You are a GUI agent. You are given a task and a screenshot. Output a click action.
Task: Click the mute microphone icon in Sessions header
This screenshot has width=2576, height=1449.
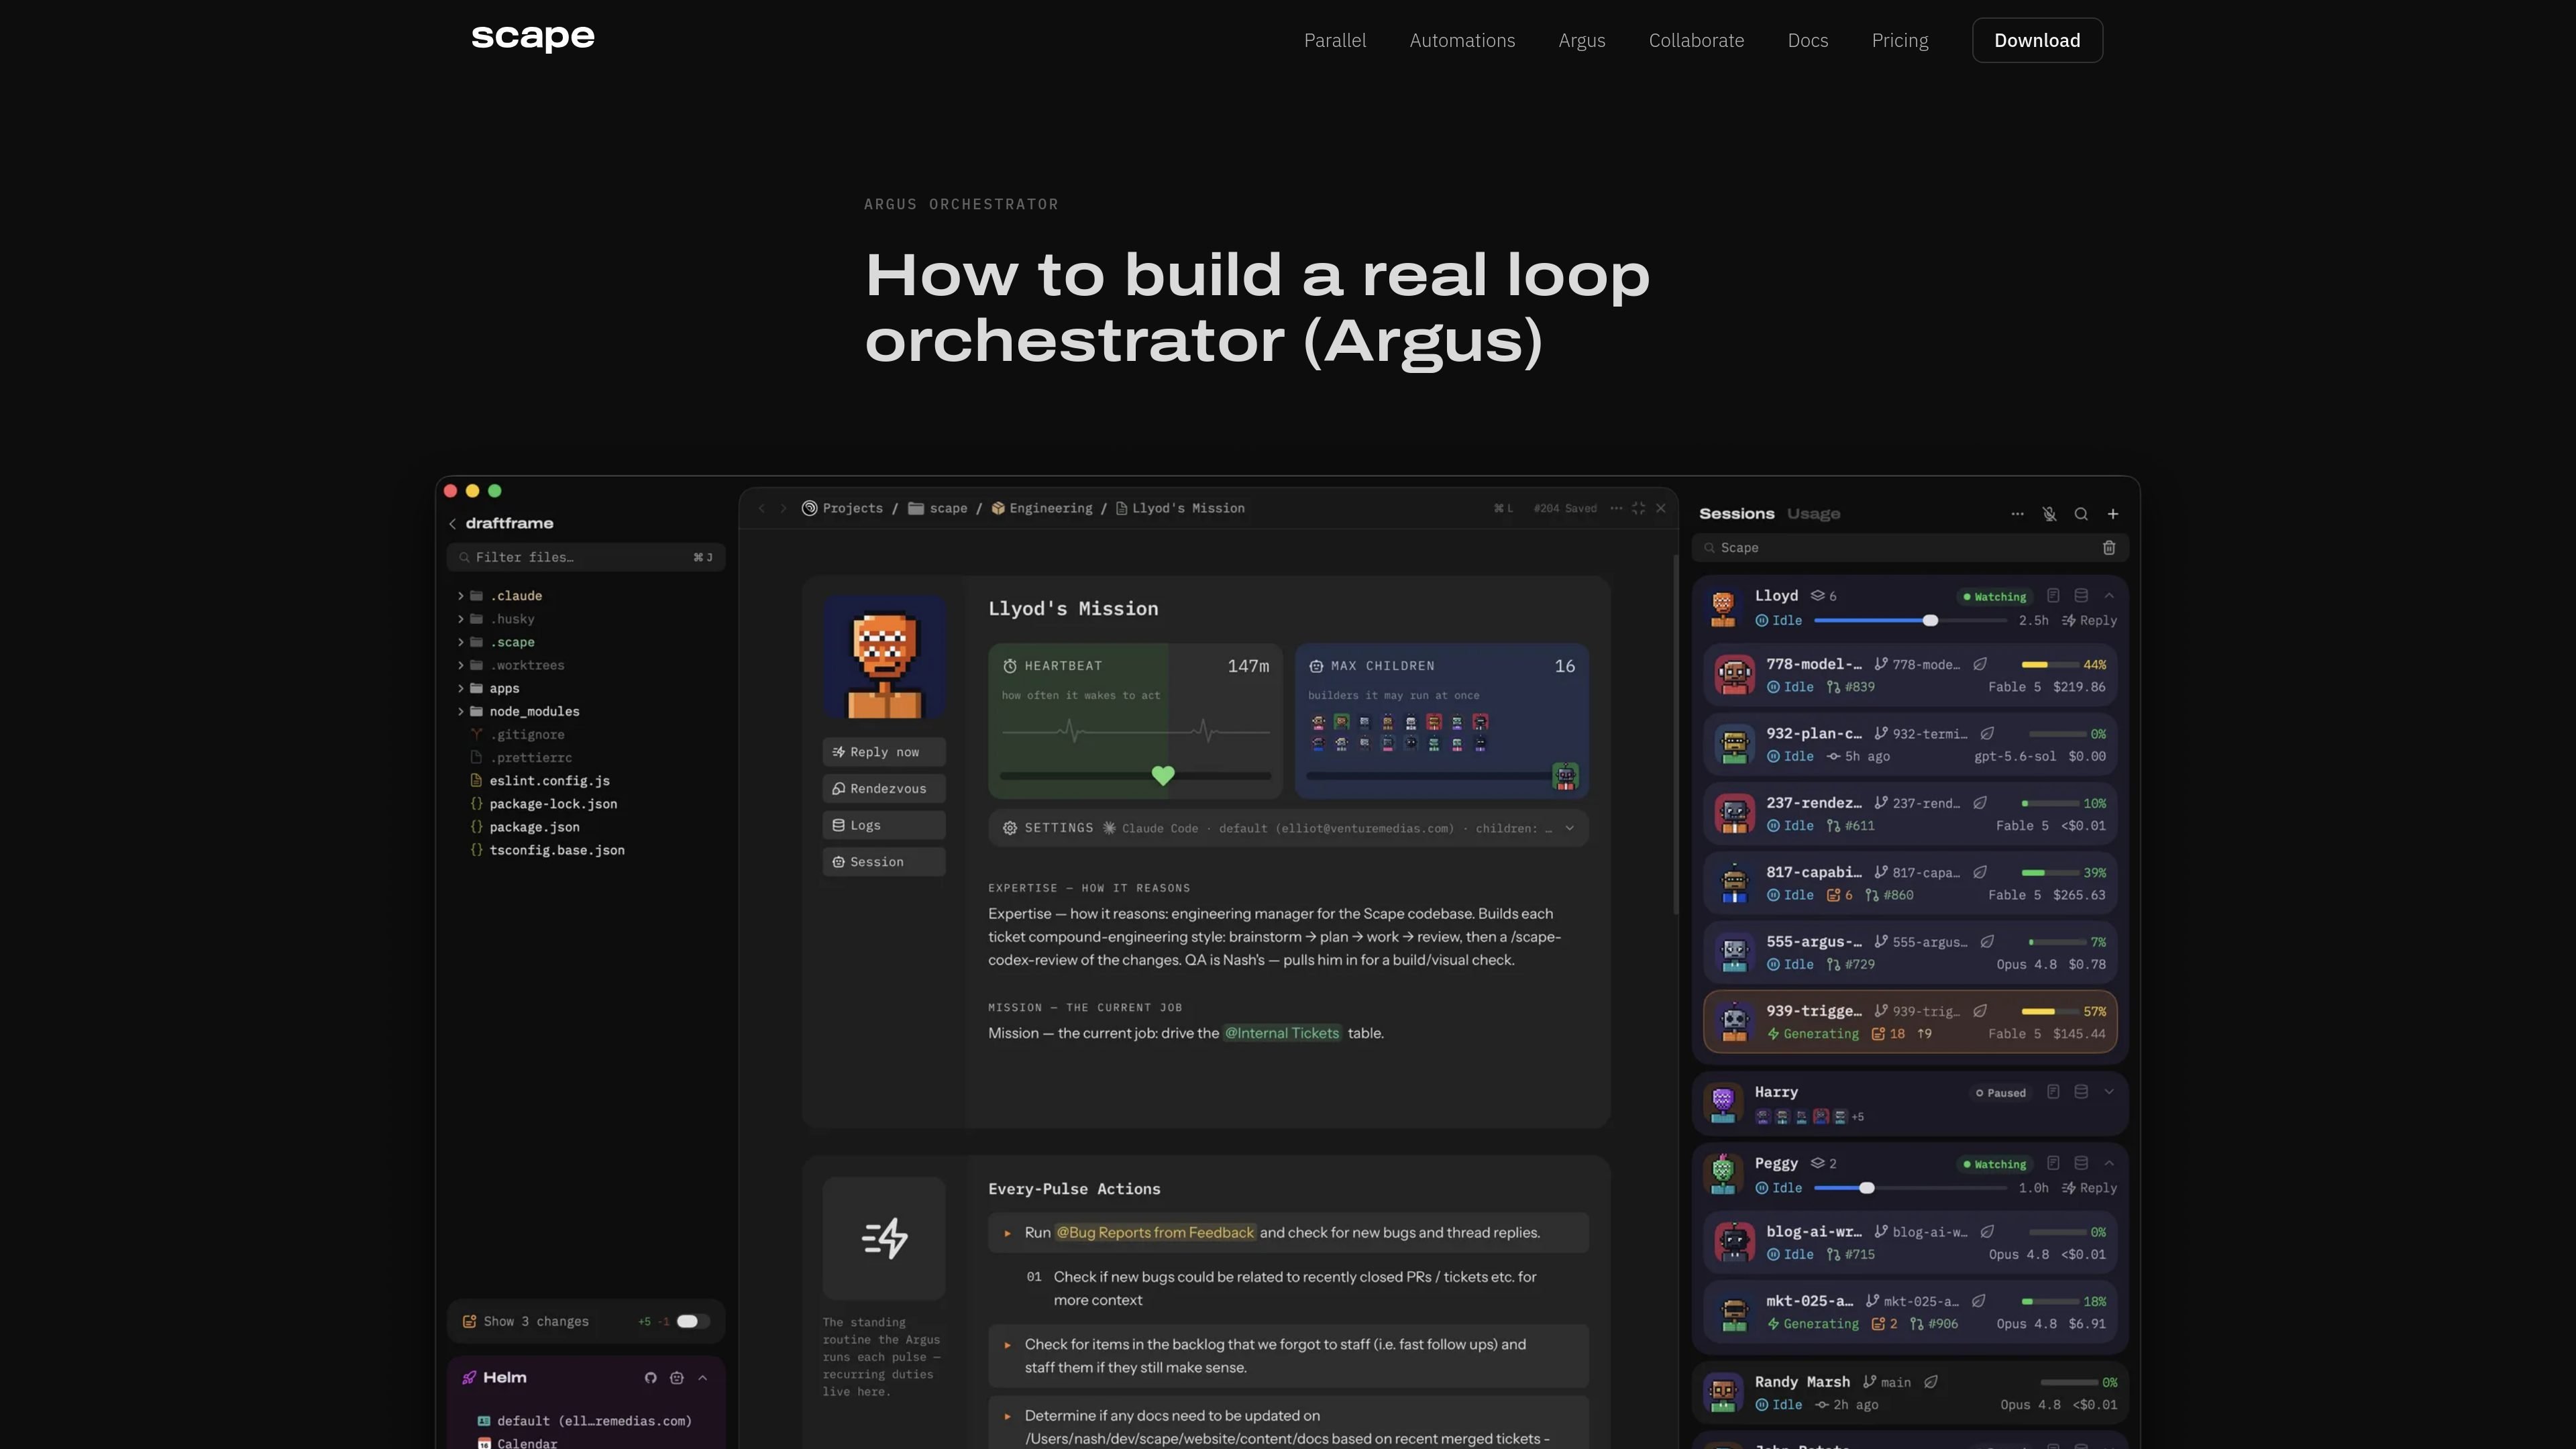pyautogui.click(x=2049, y=514)
